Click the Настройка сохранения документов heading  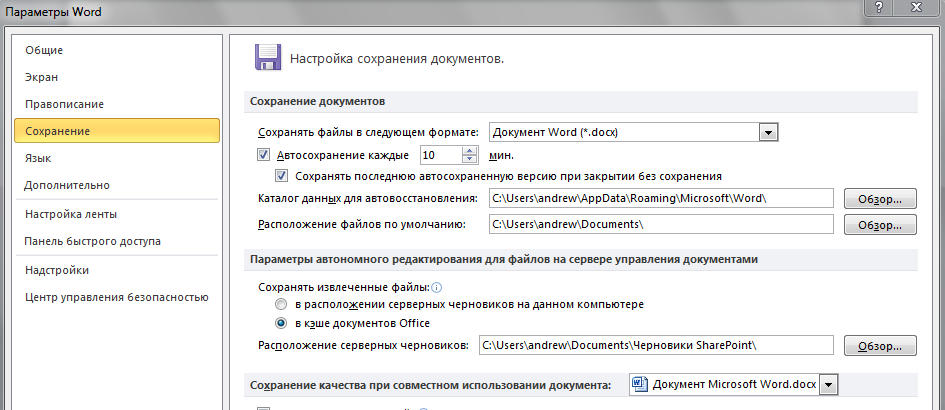point(397,59)
